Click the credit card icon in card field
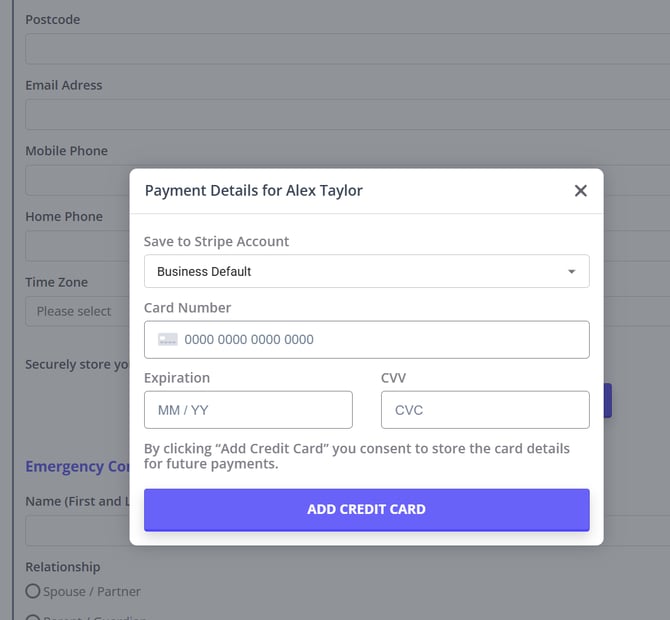 [168, 340]
